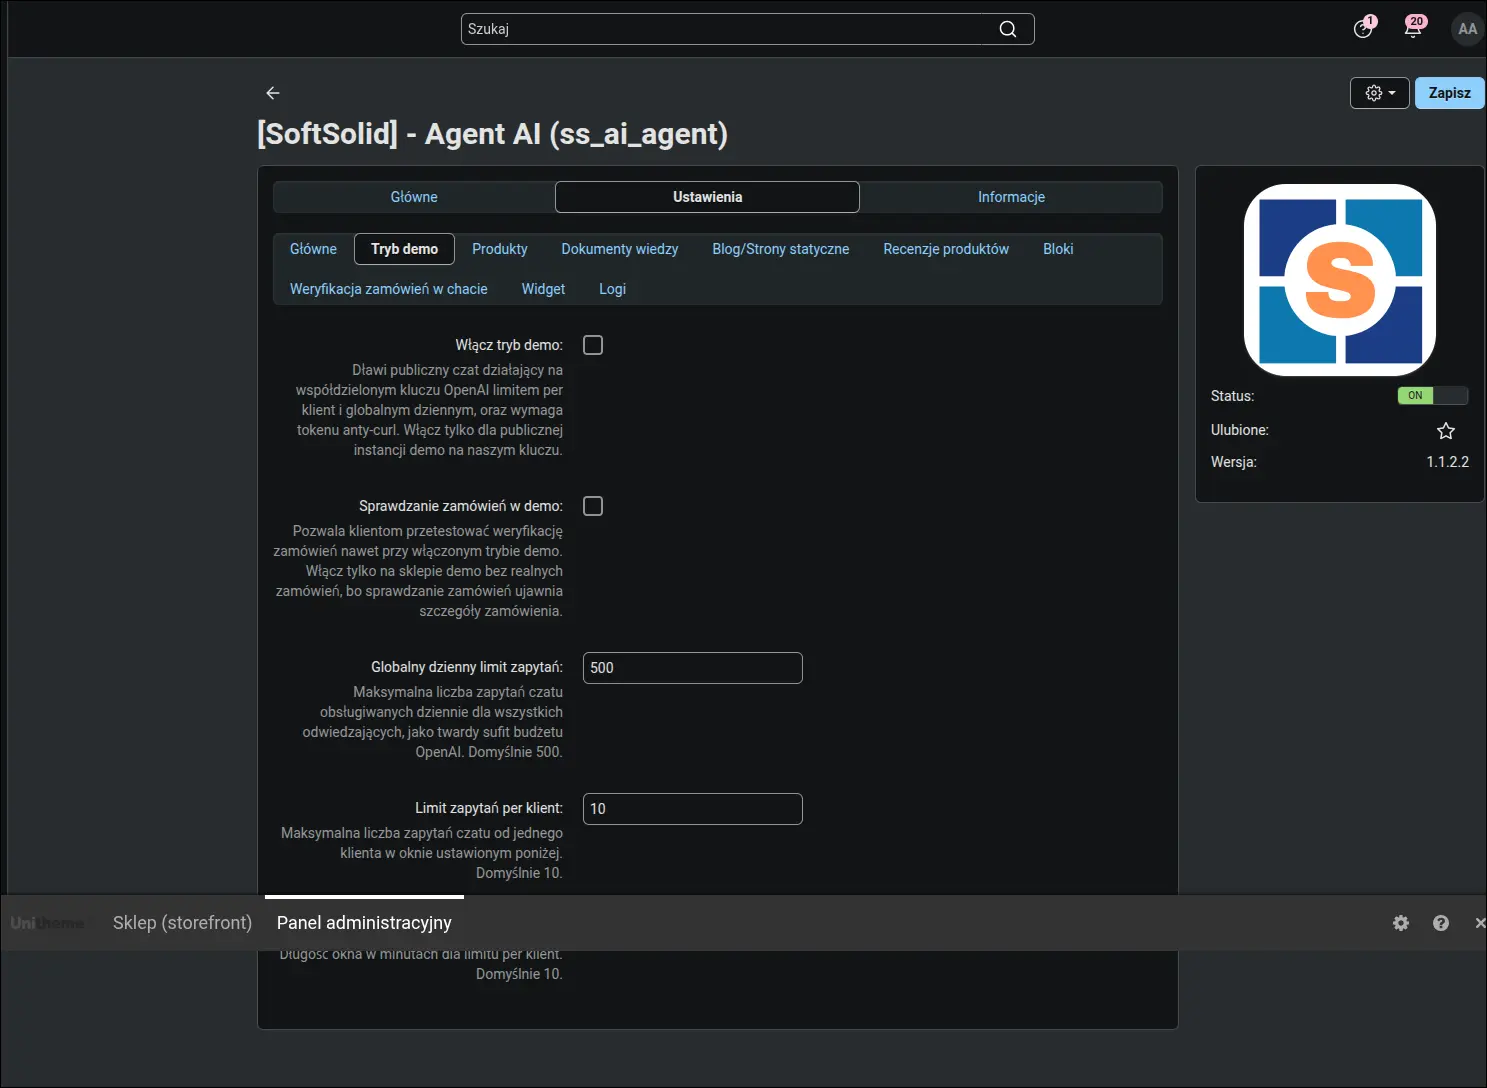Open the AA user avatar menu
The image size is (1487, 1088).
[1467, 29]
